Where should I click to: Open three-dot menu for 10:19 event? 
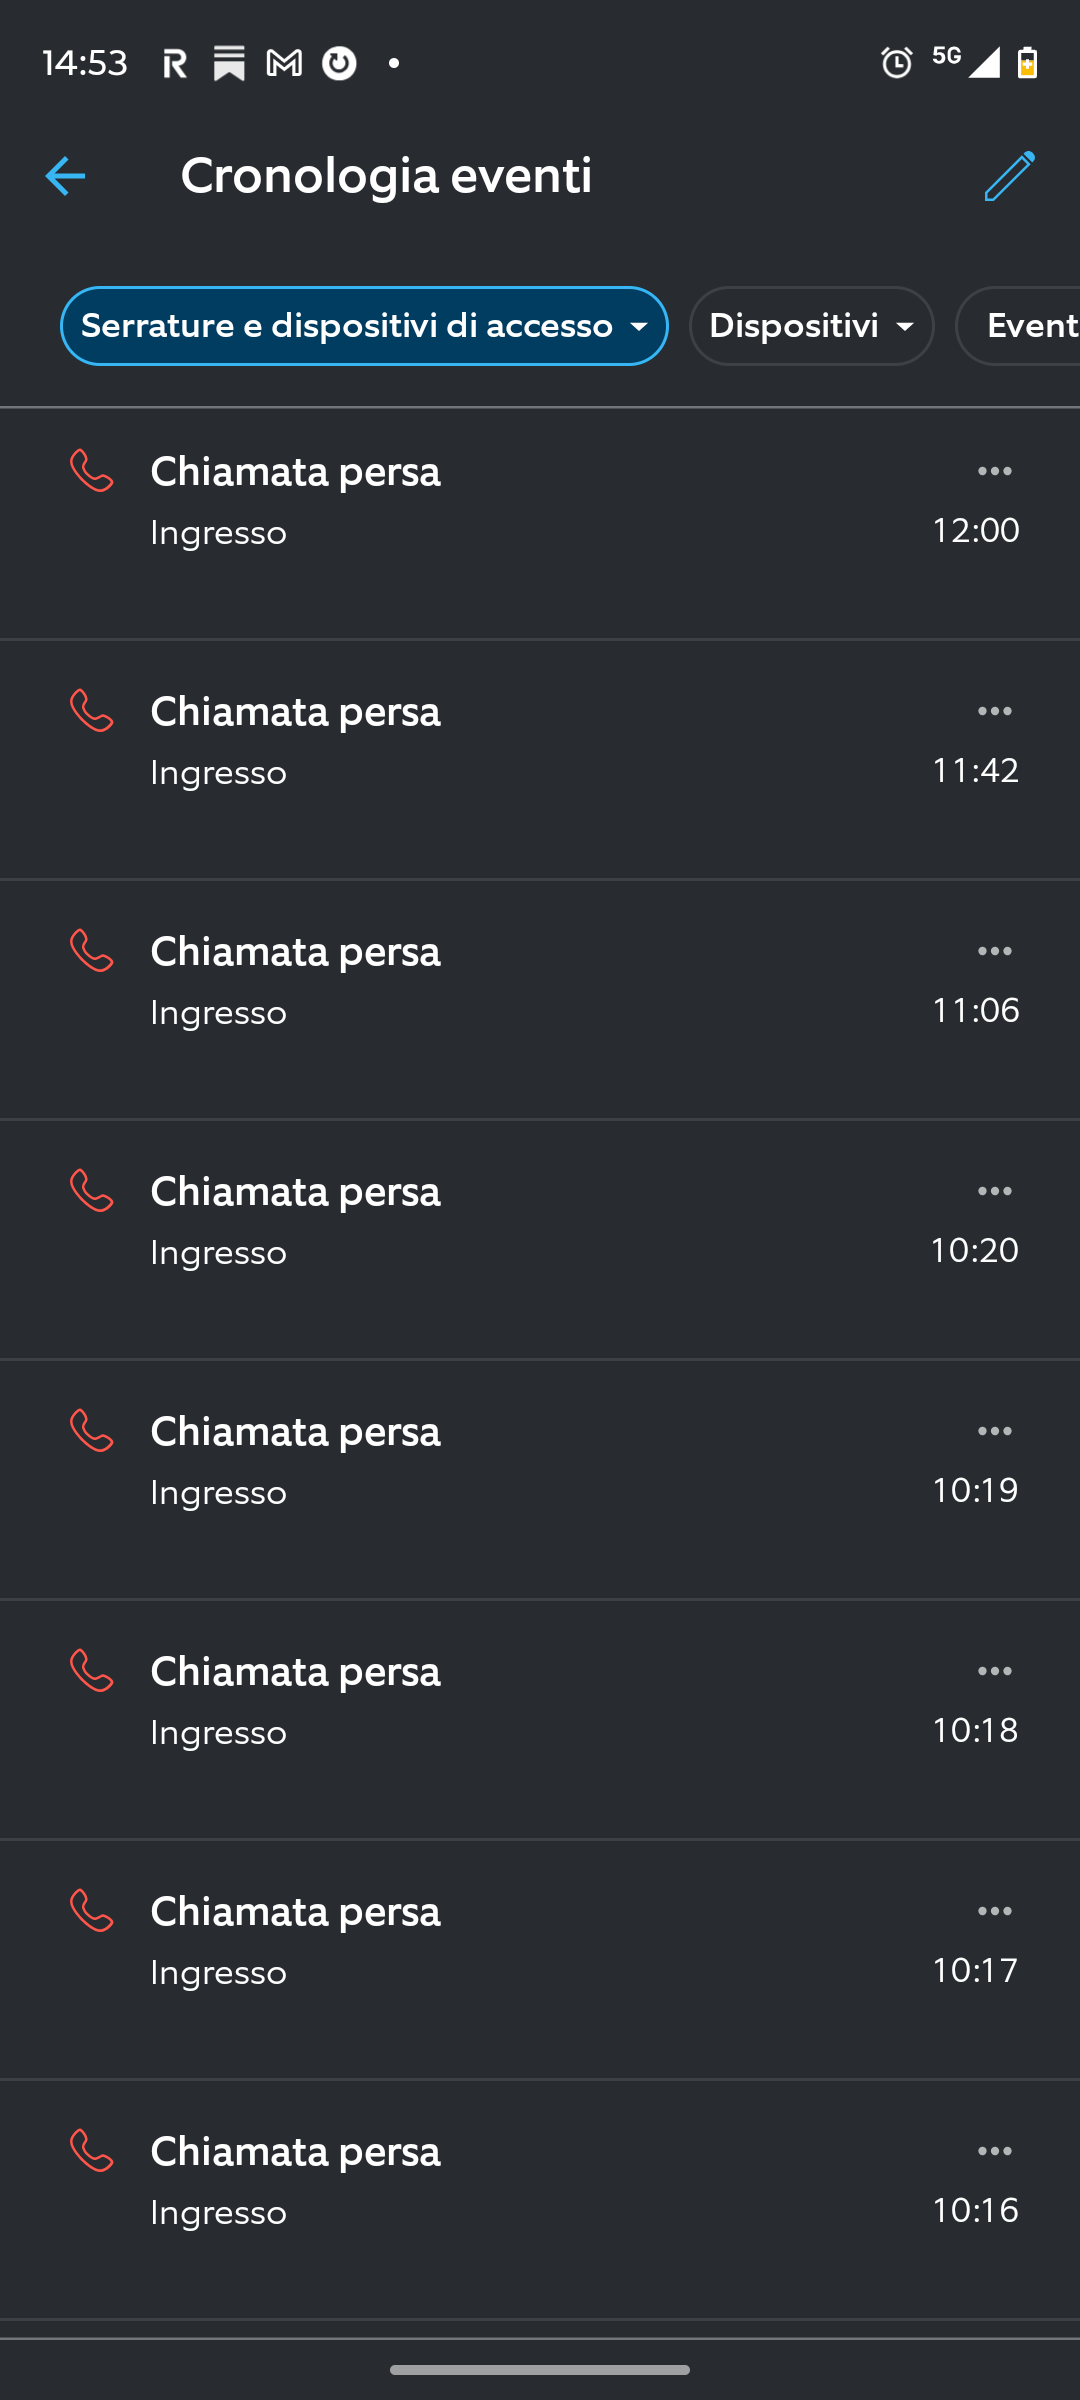click(x=994, y=1431)
